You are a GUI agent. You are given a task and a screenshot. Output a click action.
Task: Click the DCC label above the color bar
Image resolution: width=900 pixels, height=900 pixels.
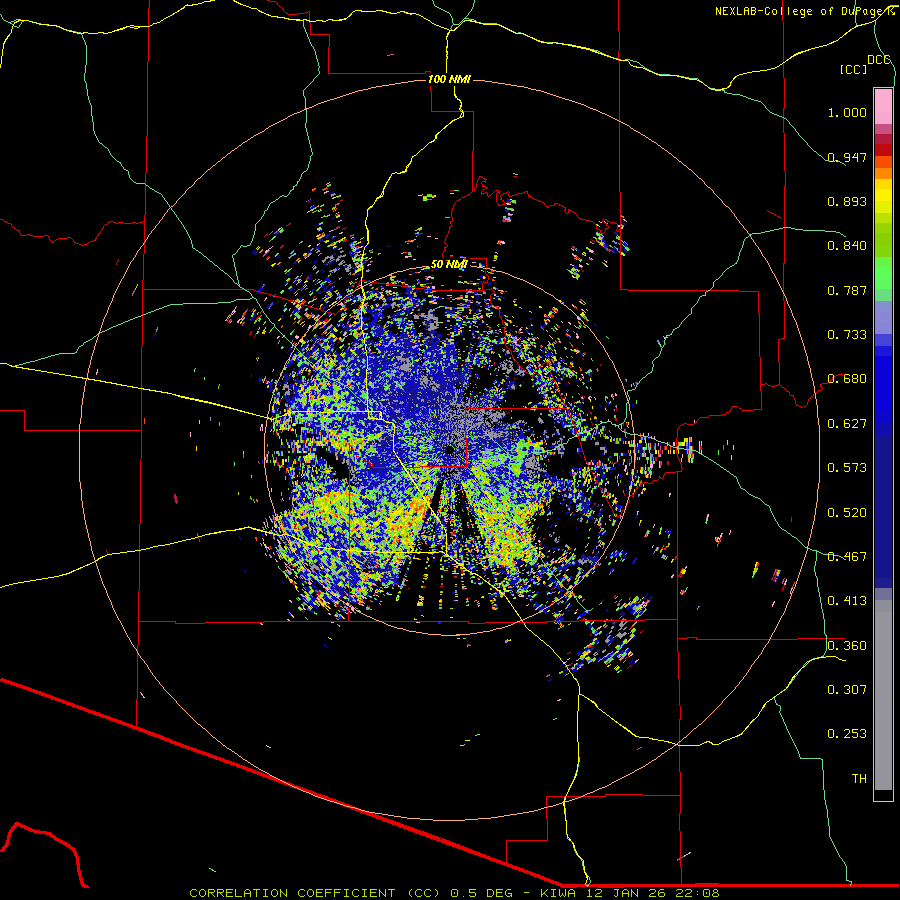pos(879,60)
